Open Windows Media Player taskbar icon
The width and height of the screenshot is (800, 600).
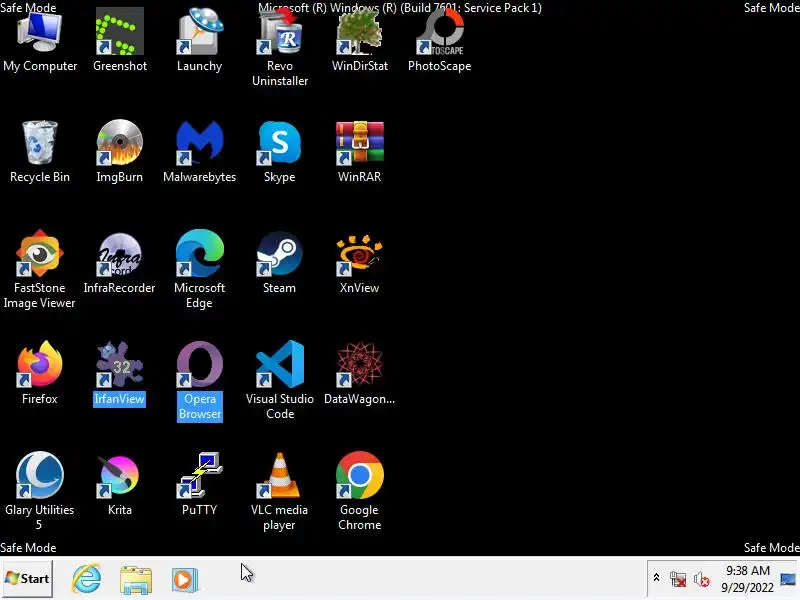[185, 580]
